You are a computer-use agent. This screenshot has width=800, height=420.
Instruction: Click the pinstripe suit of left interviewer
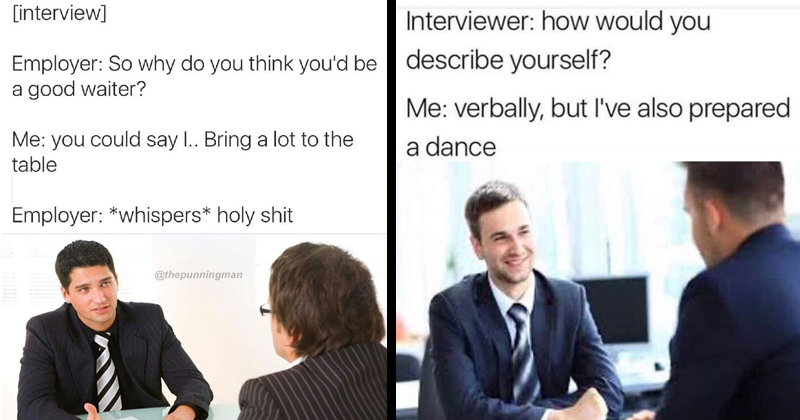tap(312, 384)
